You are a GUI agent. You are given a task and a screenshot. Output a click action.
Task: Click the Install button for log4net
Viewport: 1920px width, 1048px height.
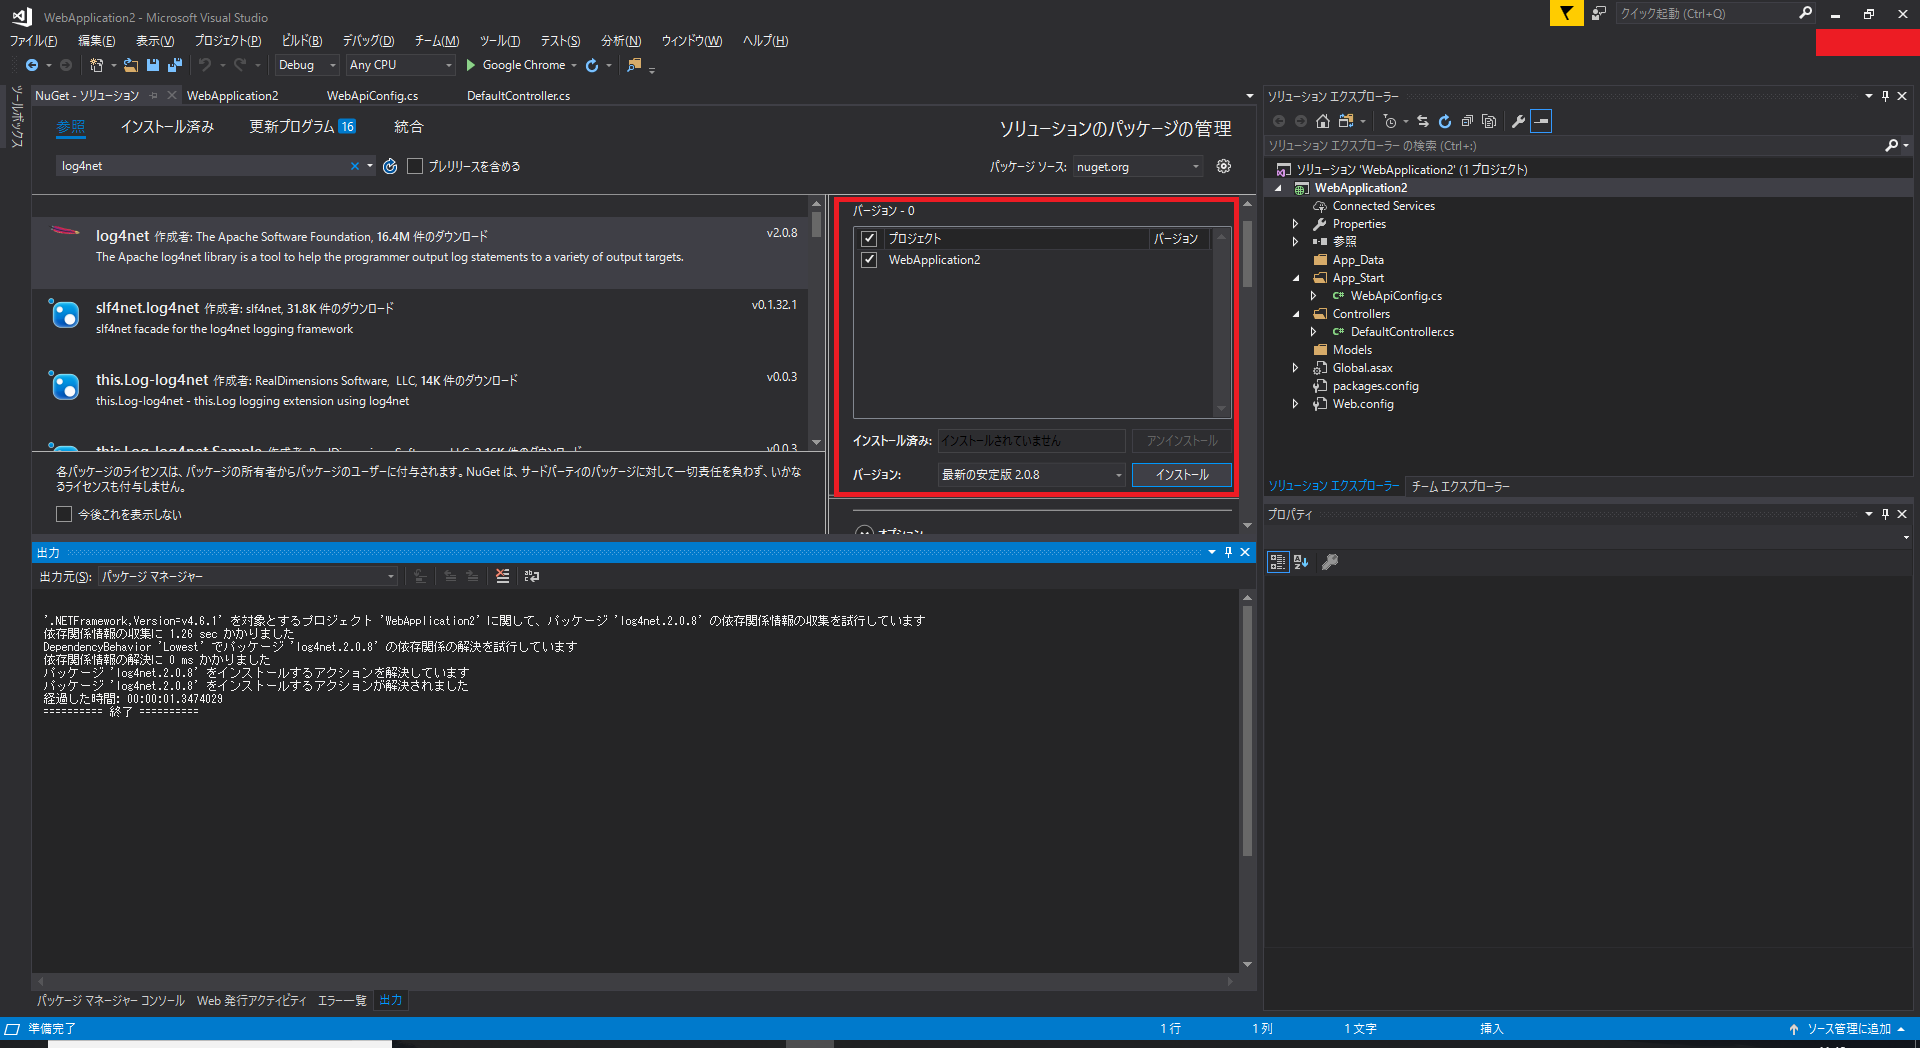pos(1182,475)
